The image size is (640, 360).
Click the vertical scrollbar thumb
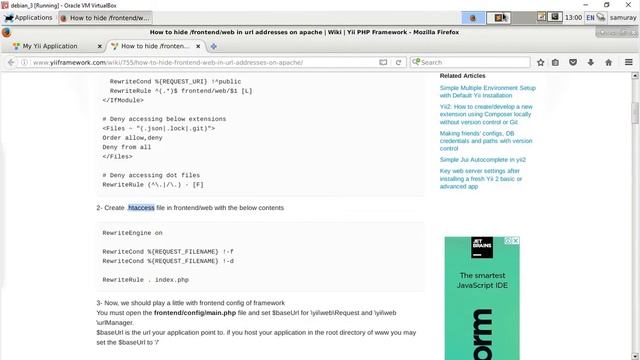(x=635, y=113)
